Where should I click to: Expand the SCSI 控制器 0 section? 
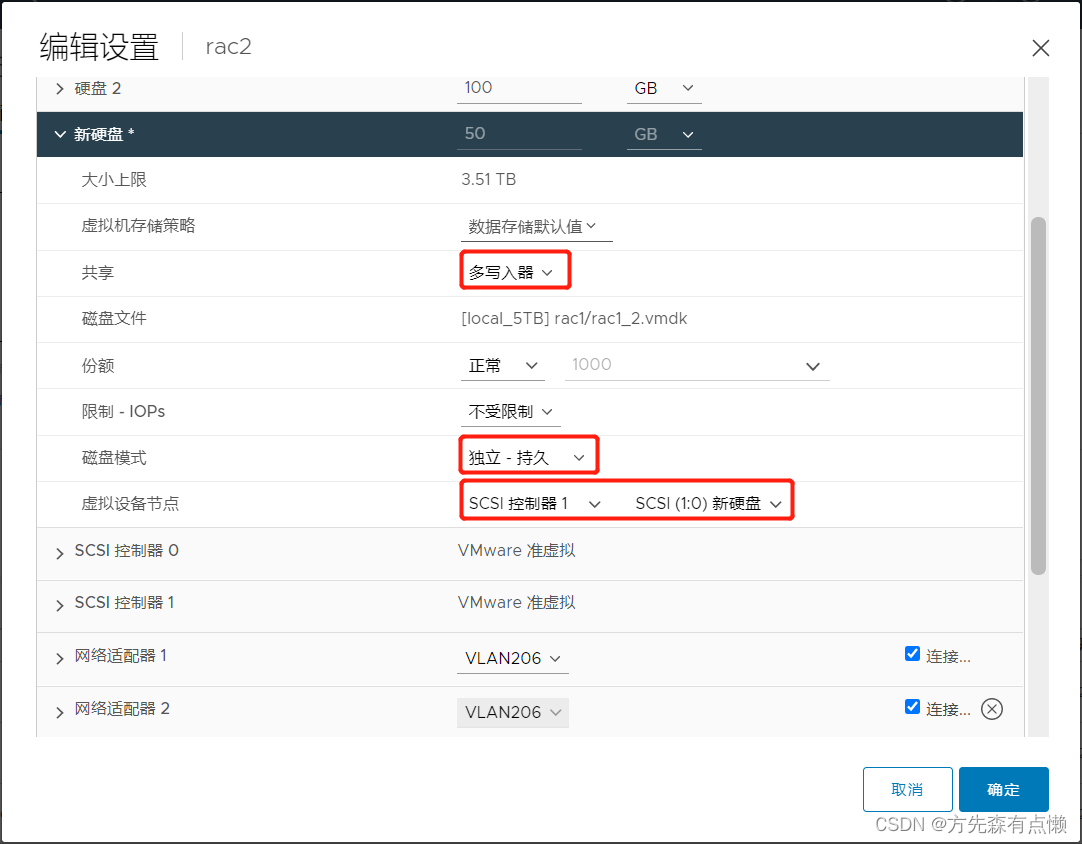[58, 551]
